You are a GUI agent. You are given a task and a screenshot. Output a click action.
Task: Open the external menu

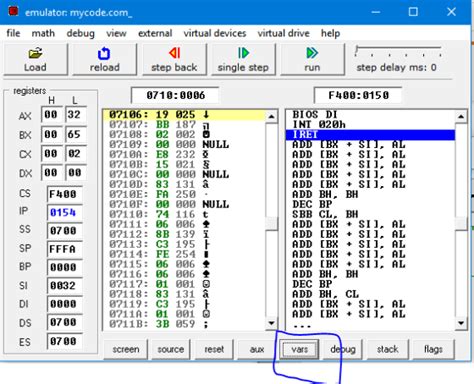pyautogui.click(x=155, y=33)
